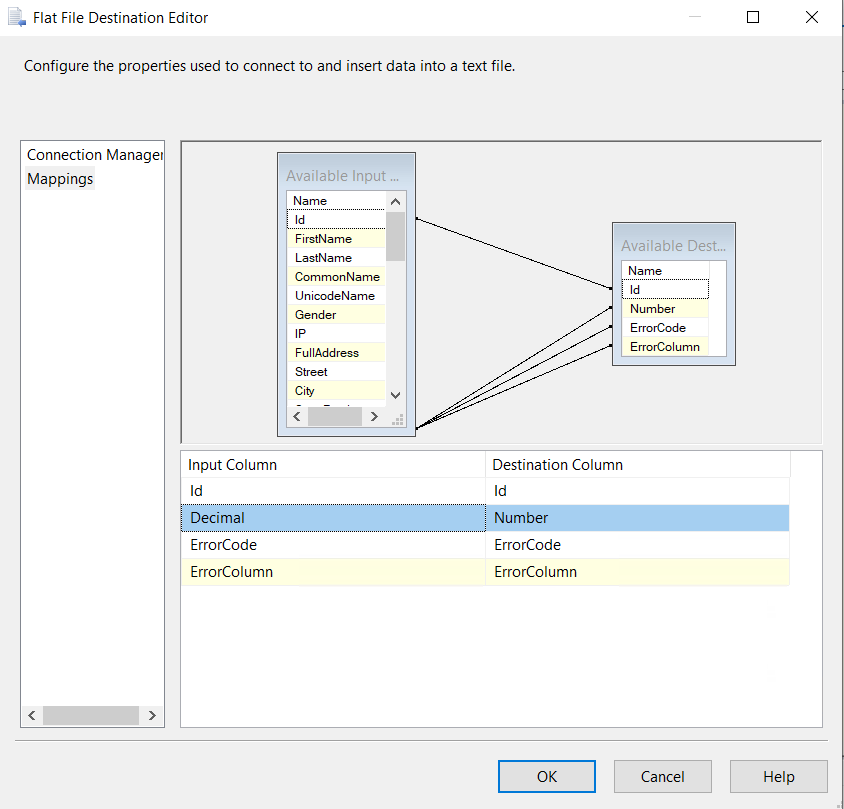
Task: Cancel the editor dialog
Action: (x=662, y=776)
